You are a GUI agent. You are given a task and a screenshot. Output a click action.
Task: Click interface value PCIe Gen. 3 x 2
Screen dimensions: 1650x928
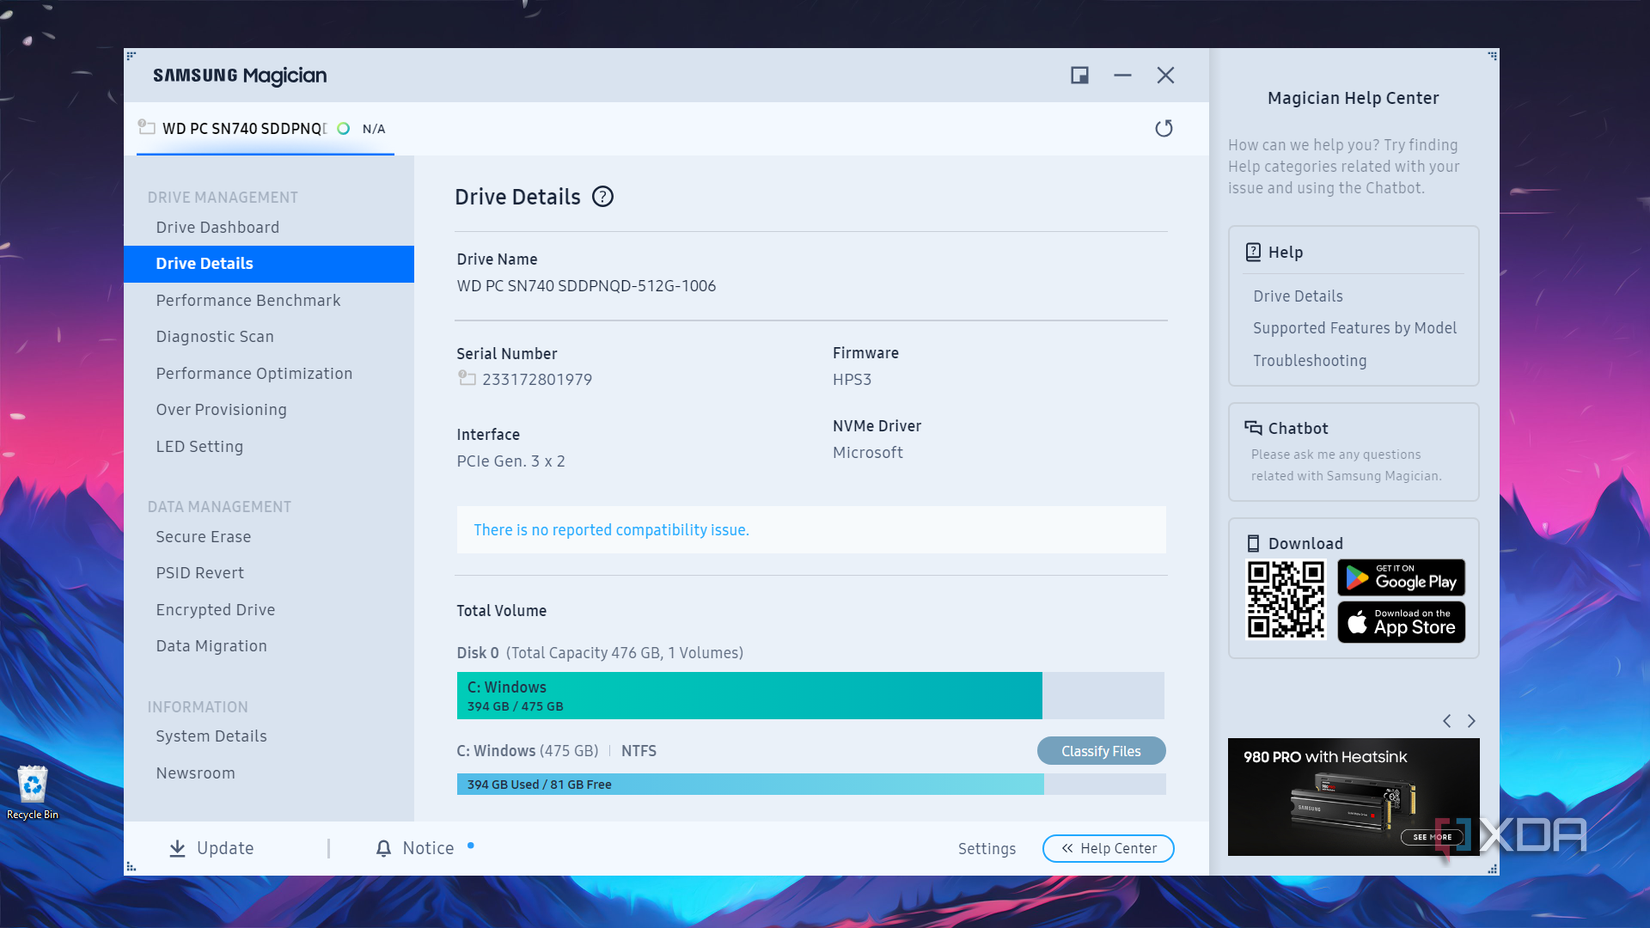tap(511, 461)
